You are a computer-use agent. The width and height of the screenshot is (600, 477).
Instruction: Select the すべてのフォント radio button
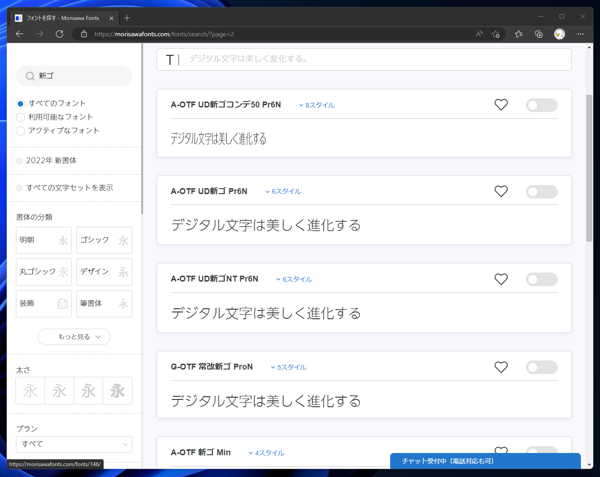[x=20, y=104]
